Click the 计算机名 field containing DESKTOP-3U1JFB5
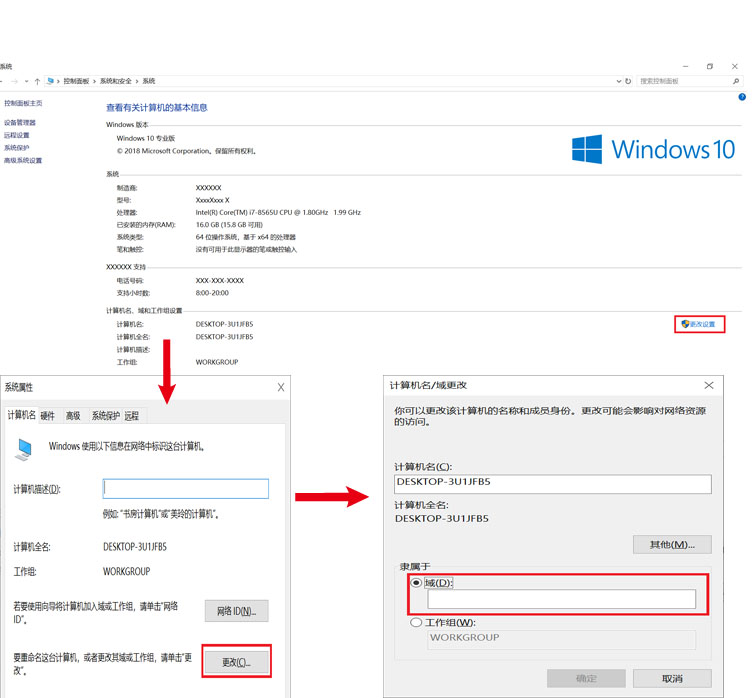Viewport: 756px width, 698px height. (552, 482)
